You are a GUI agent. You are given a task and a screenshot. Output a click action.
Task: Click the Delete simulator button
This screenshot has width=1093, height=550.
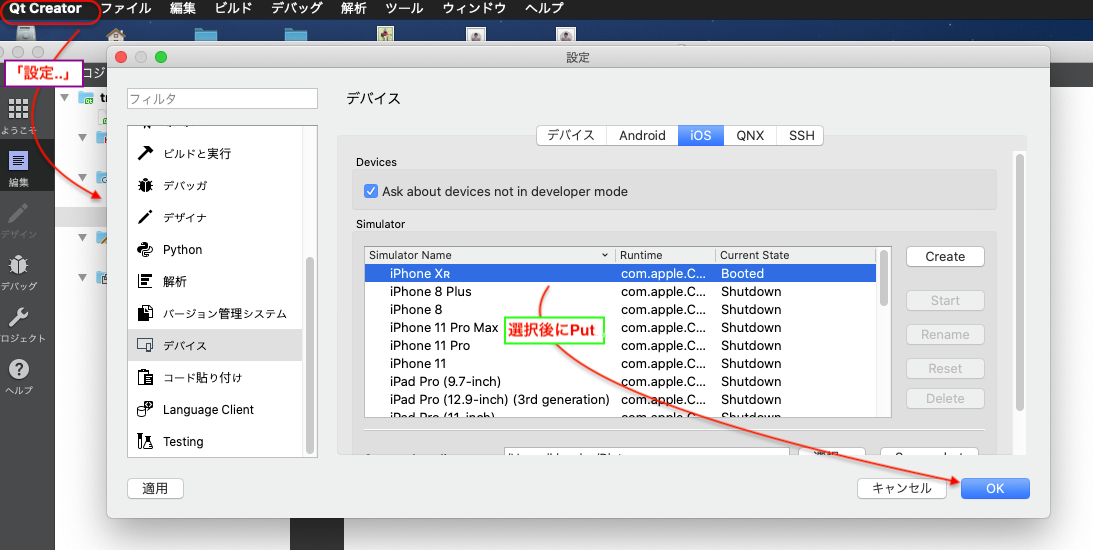[945, 399]
